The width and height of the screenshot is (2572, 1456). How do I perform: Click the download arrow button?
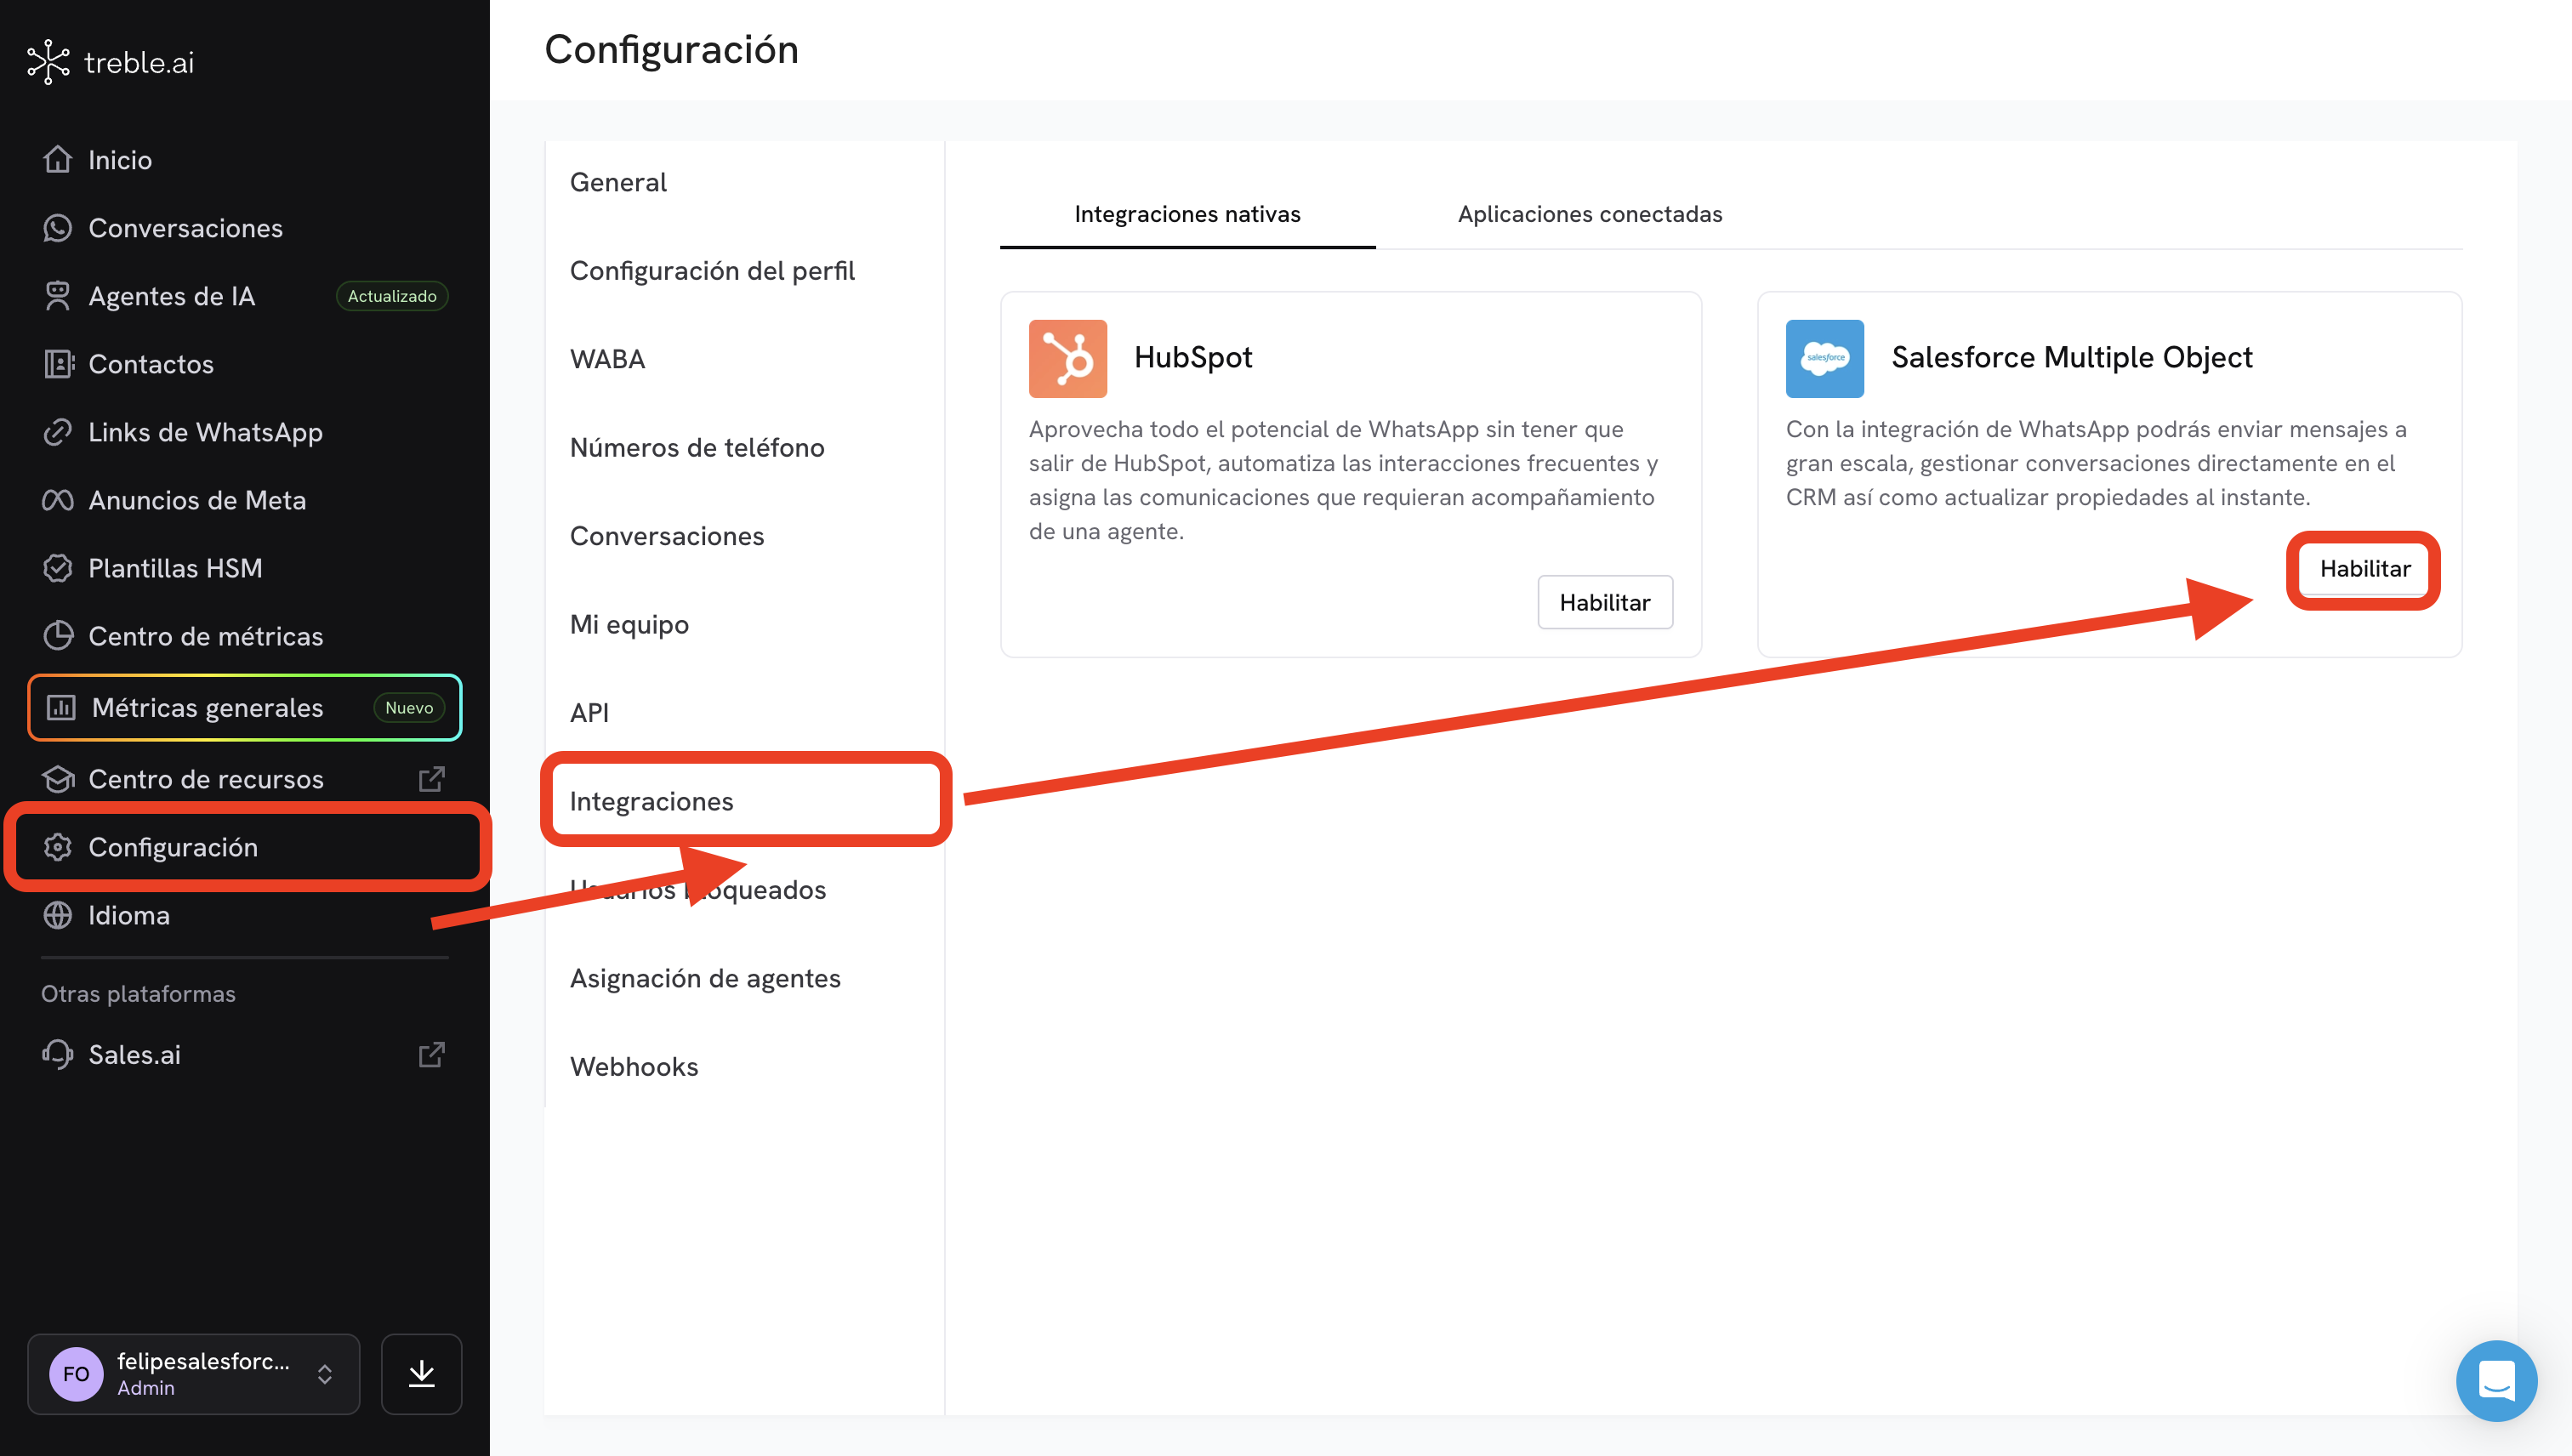pyautogui.click(x=421, y=1374)
